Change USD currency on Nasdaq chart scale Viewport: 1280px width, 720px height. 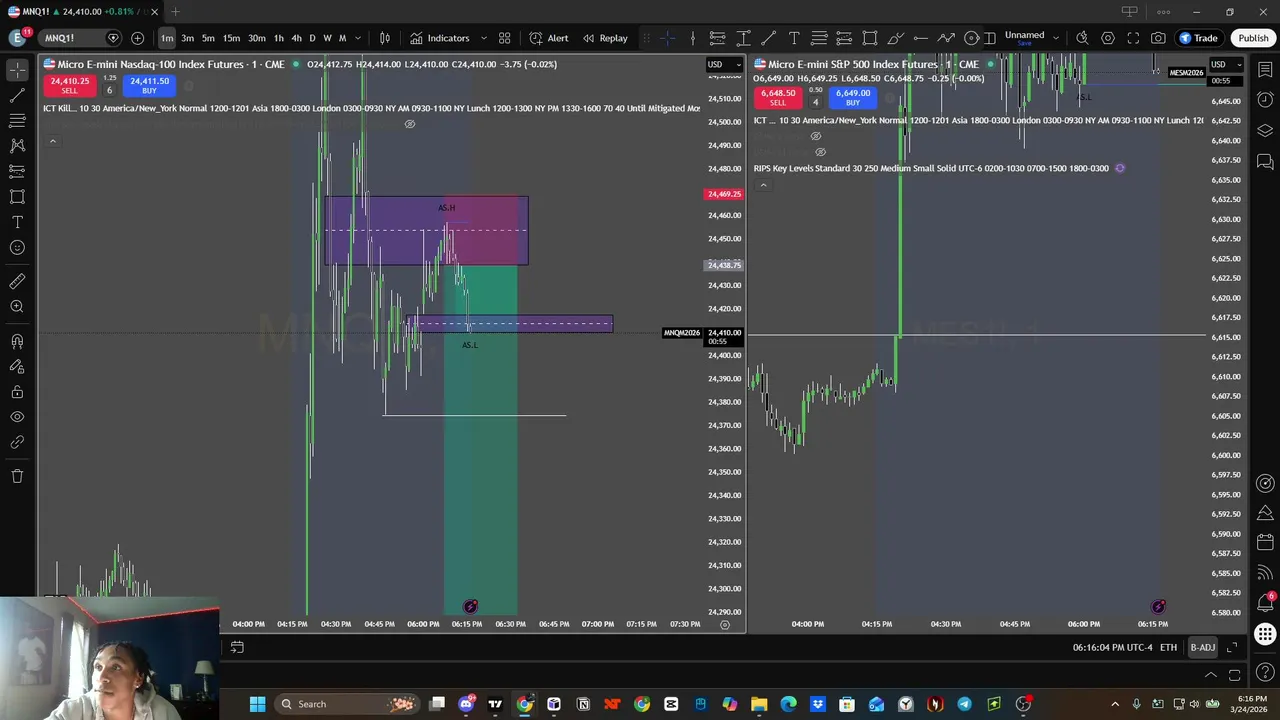(724, 64)
